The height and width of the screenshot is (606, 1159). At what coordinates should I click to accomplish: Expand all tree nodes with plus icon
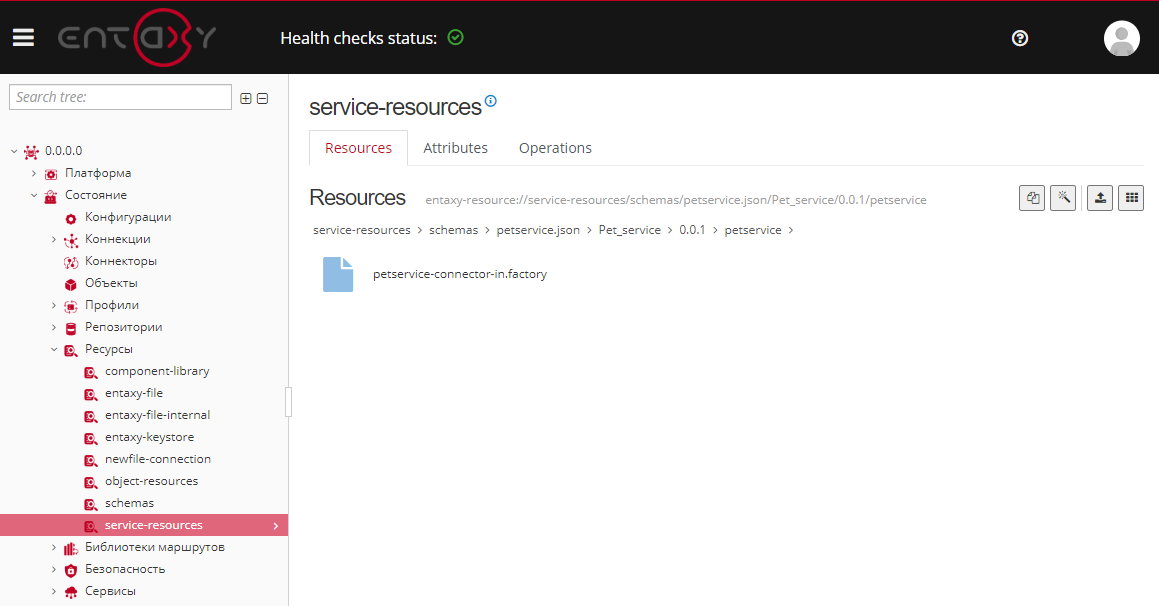click(246, 98)
